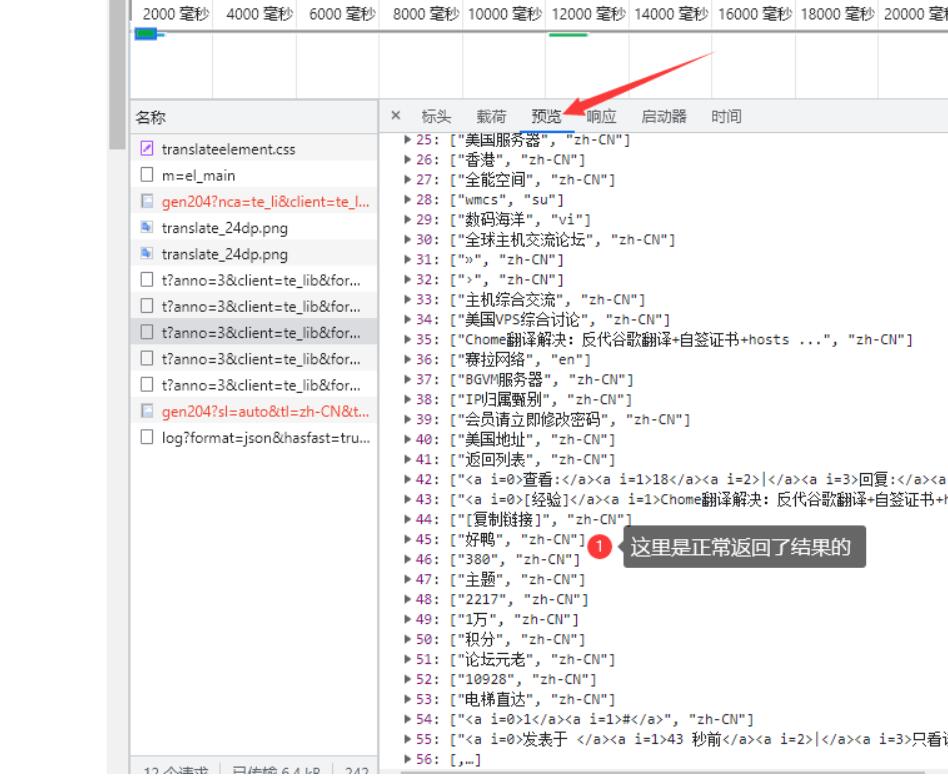
Task: Expand array entry 30 全球主机交流论坛
Action: click(x=407, y=240)
